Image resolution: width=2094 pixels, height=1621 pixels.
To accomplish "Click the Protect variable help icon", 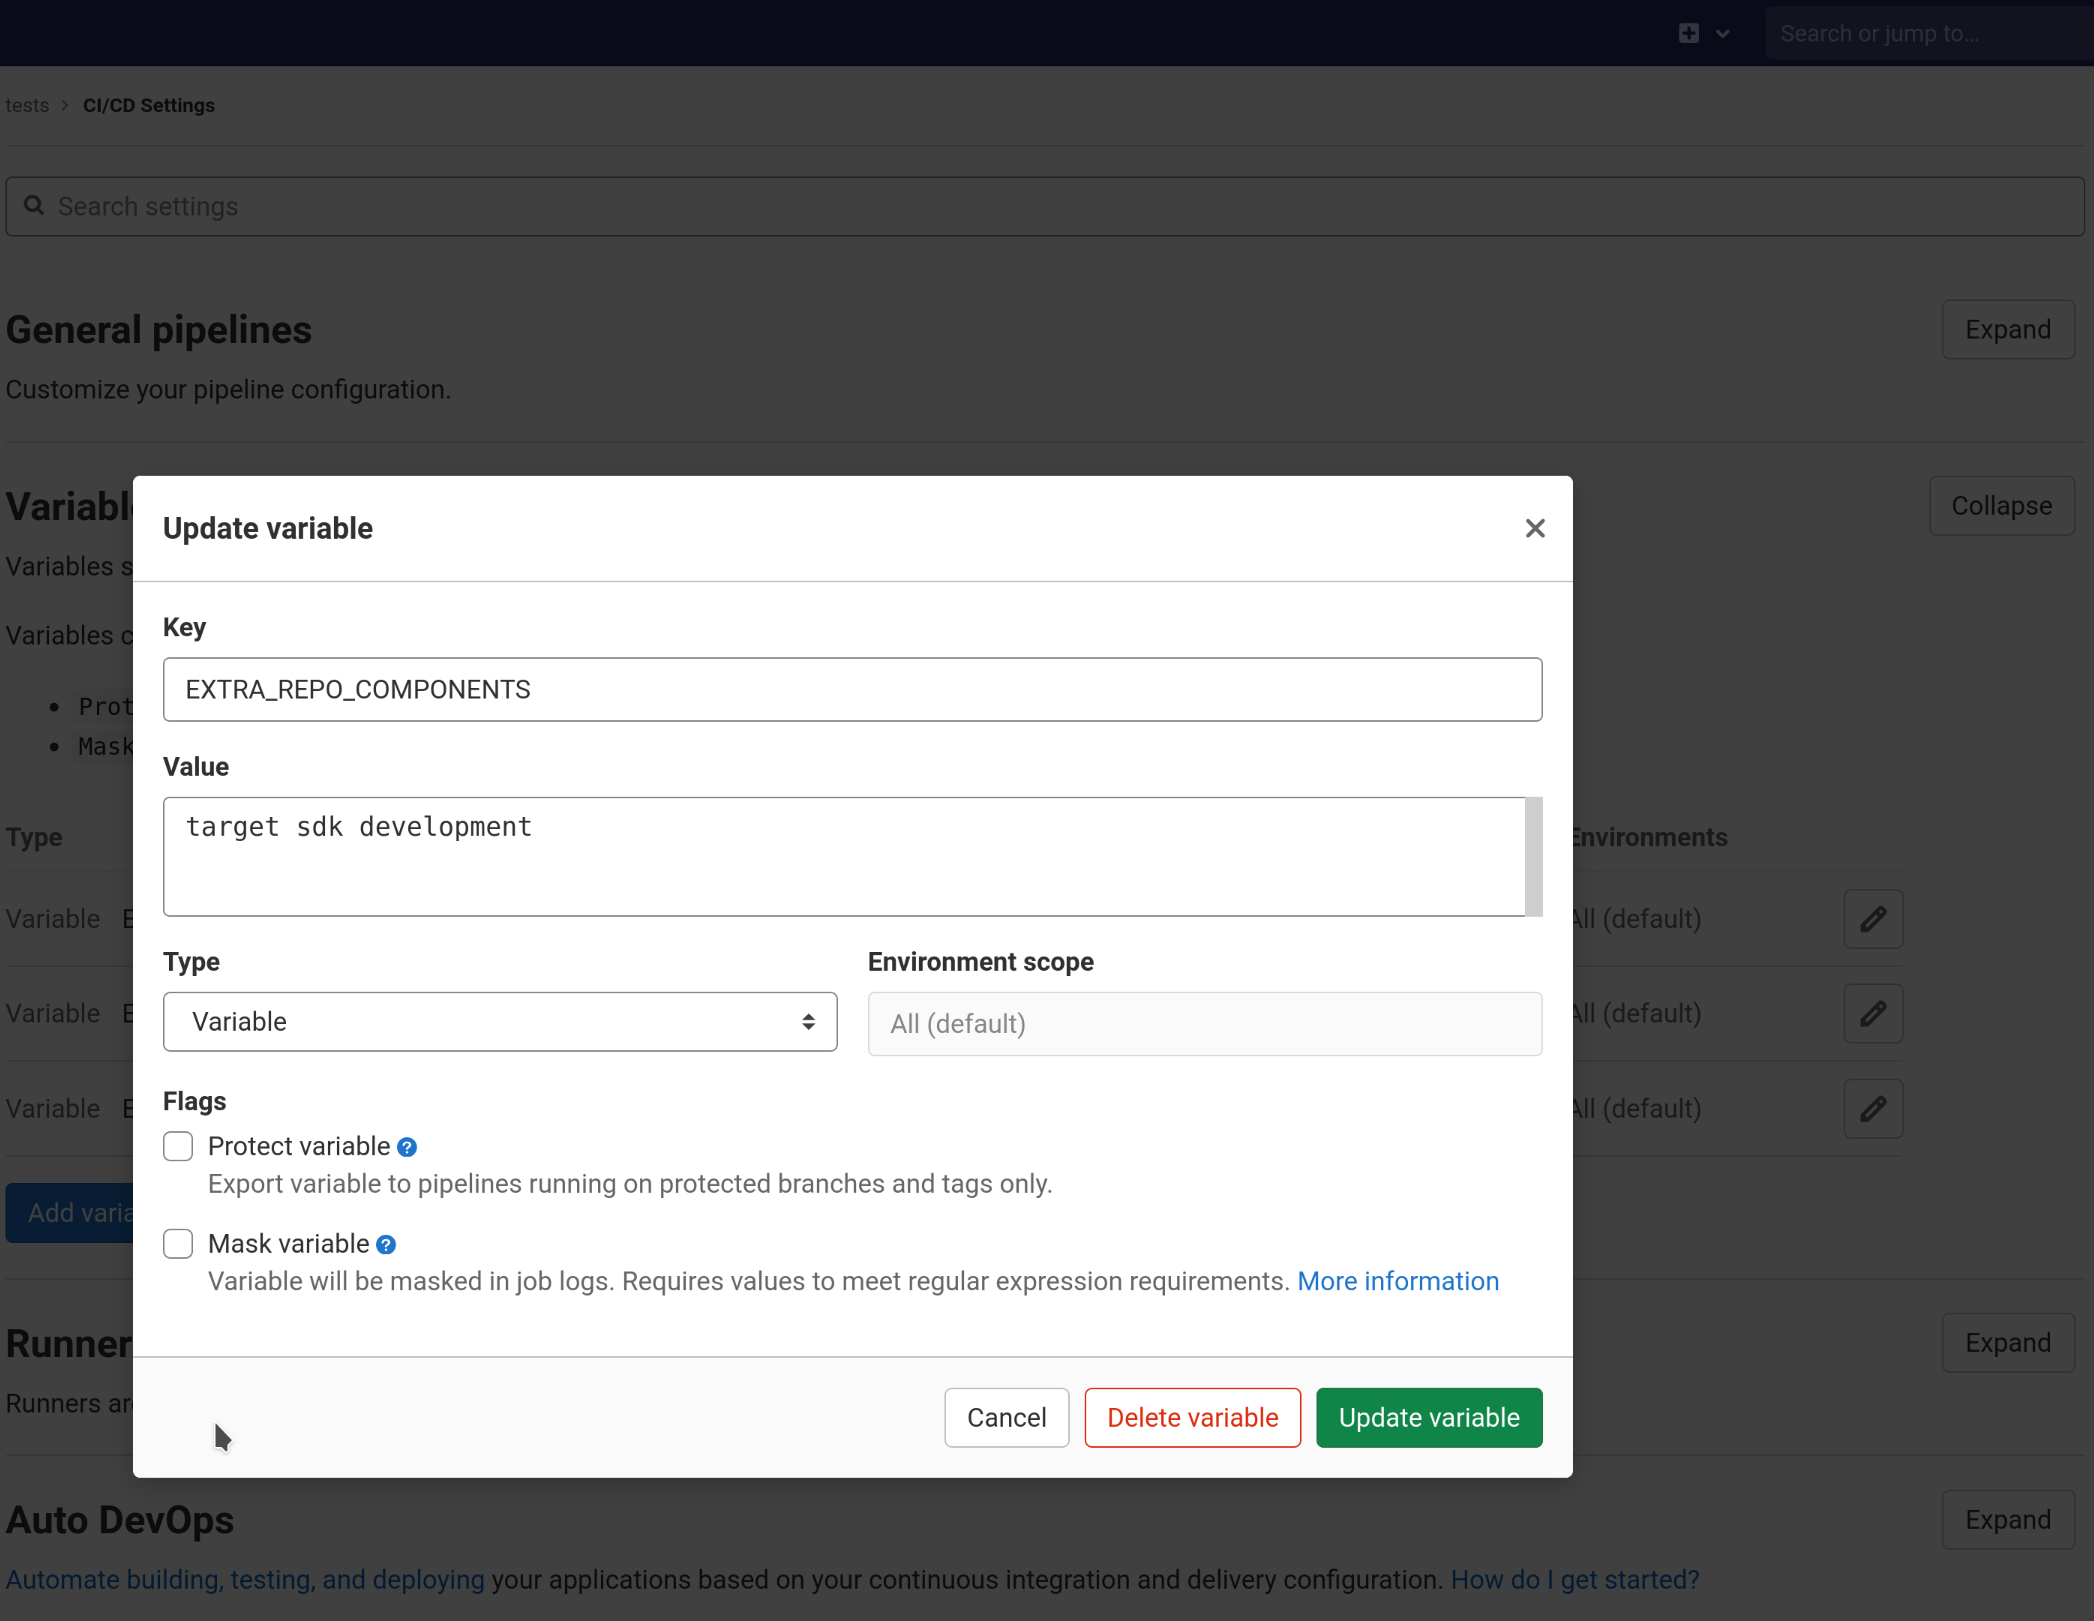I will click(407, 1147).
